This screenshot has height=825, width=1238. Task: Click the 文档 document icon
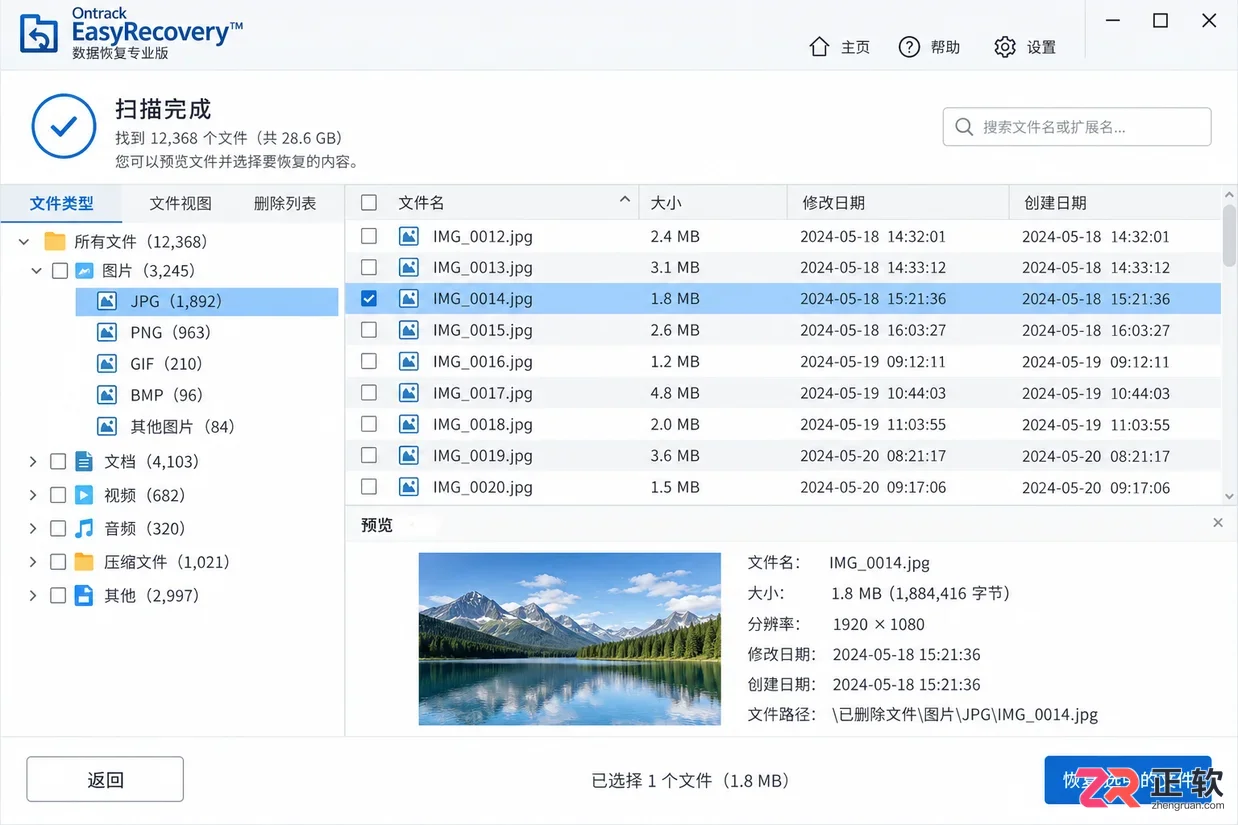tap(85, 461)
